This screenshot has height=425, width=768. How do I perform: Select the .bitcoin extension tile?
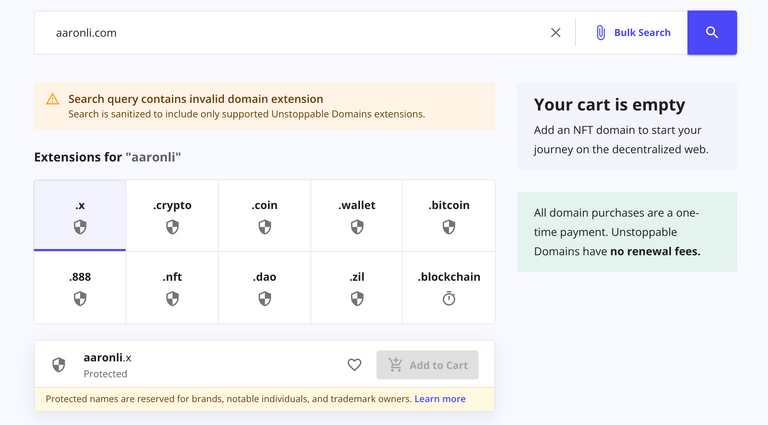[449, 215]
